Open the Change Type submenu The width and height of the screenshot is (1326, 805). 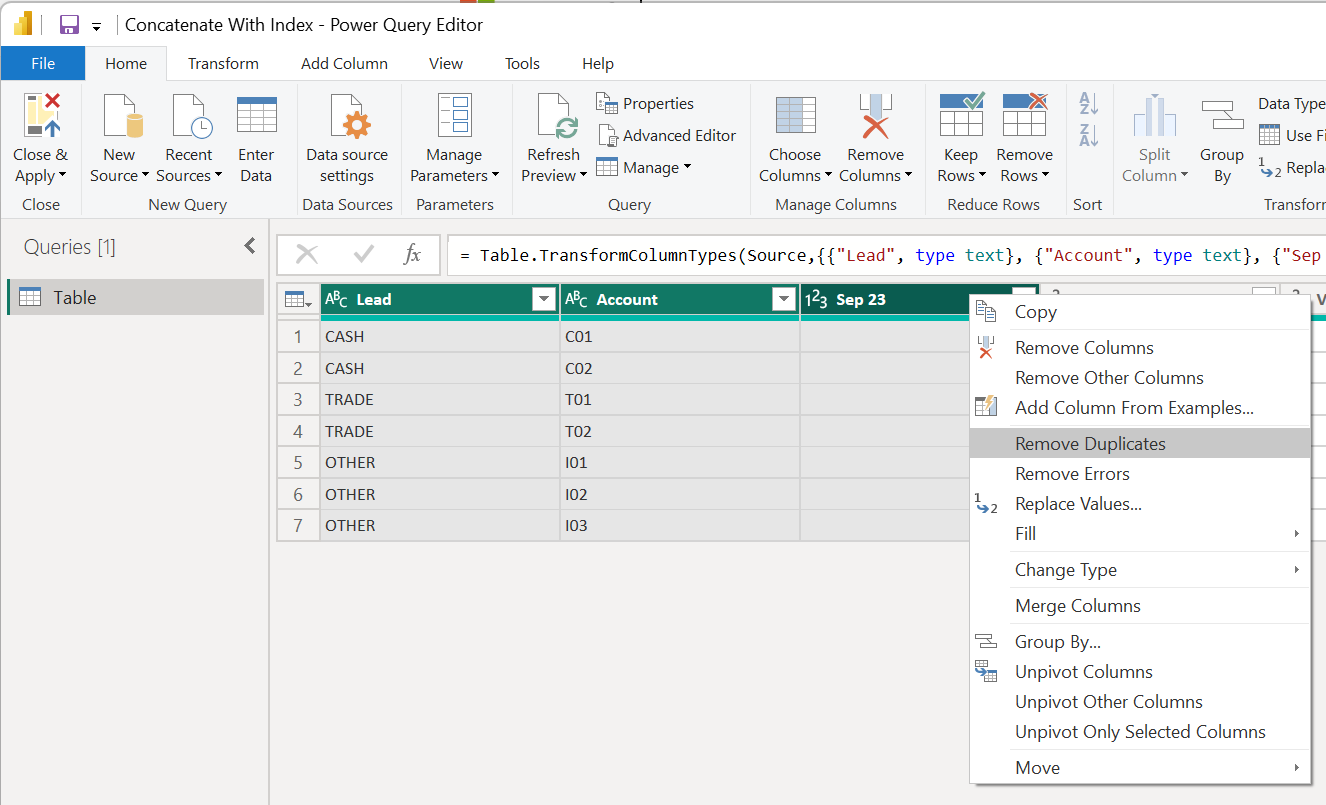[1140, 570]
